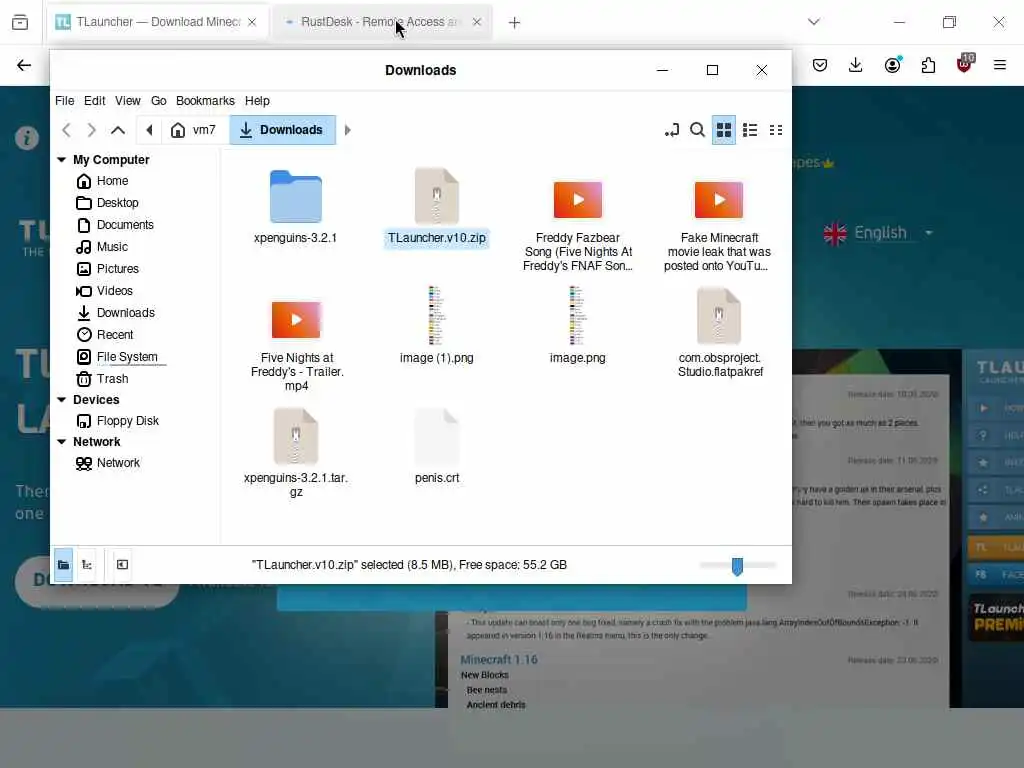Image resolution: width=1024 pixels, height=768 pixels.
Task: Open uBlock Origin extension icon
Action: pyautogui.click(x=965, y=64)
